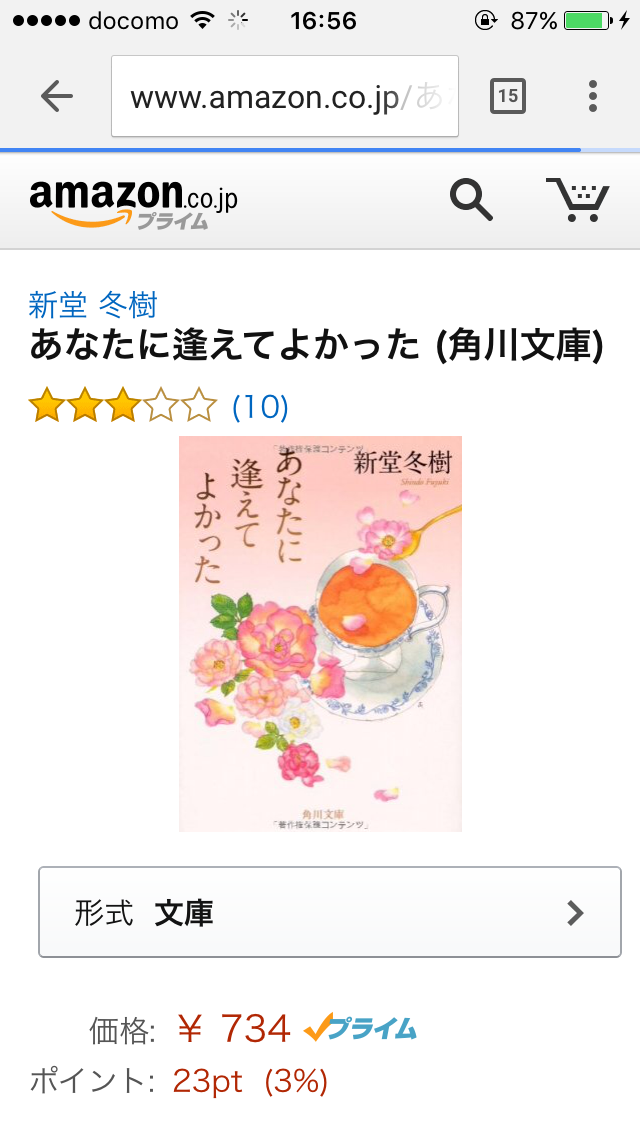Open the shopping cart icon
640x1136 pixels.
click(578, 199)
